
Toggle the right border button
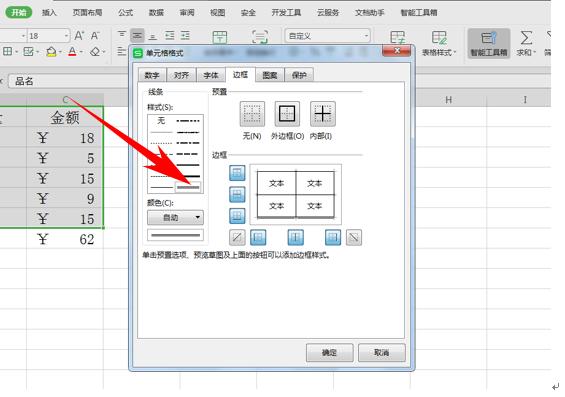point(333,237)
